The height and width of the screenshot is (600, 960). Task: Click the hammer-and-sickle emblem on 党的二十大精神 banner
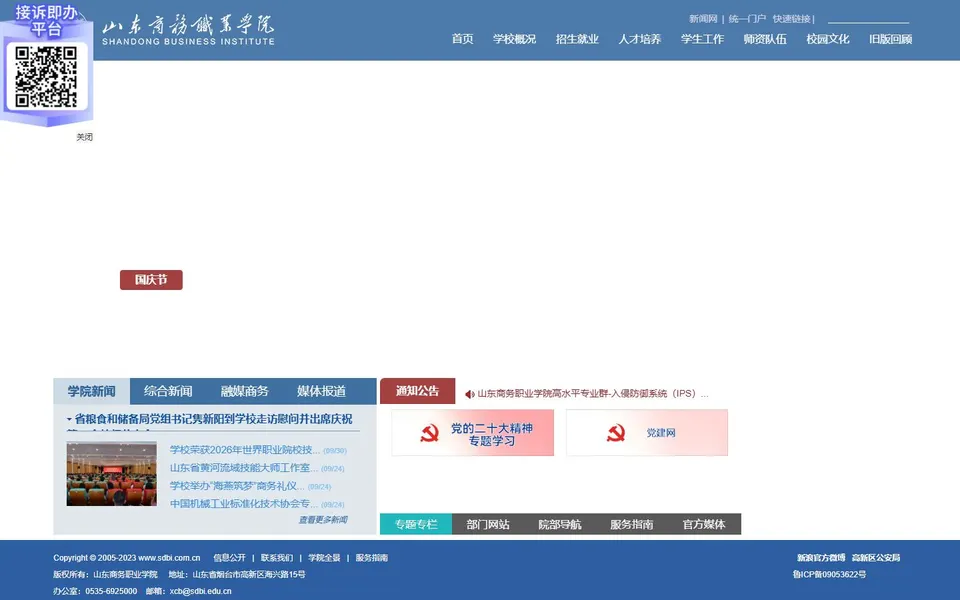pos(429,433)
